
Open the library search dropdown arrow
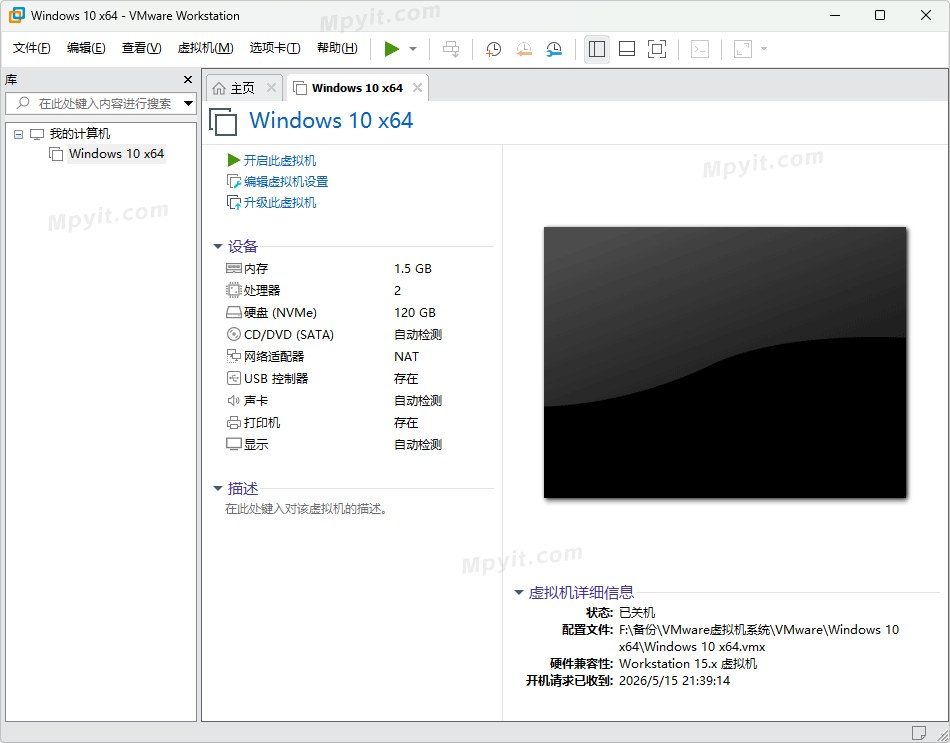[188, 104]
